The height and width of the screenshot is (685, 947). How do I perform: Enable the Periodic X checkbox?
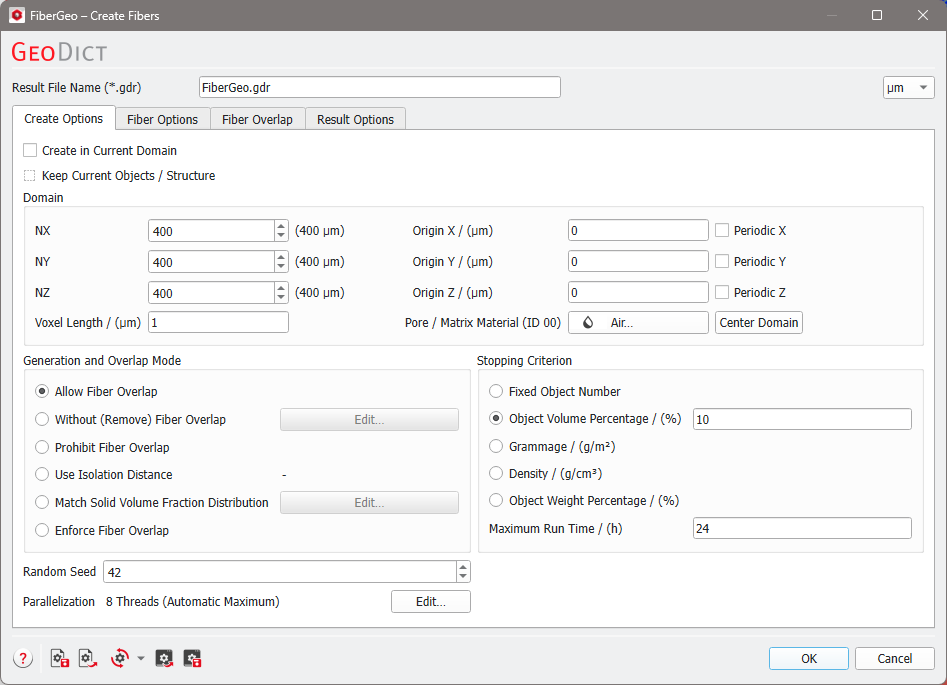point(722,230)
